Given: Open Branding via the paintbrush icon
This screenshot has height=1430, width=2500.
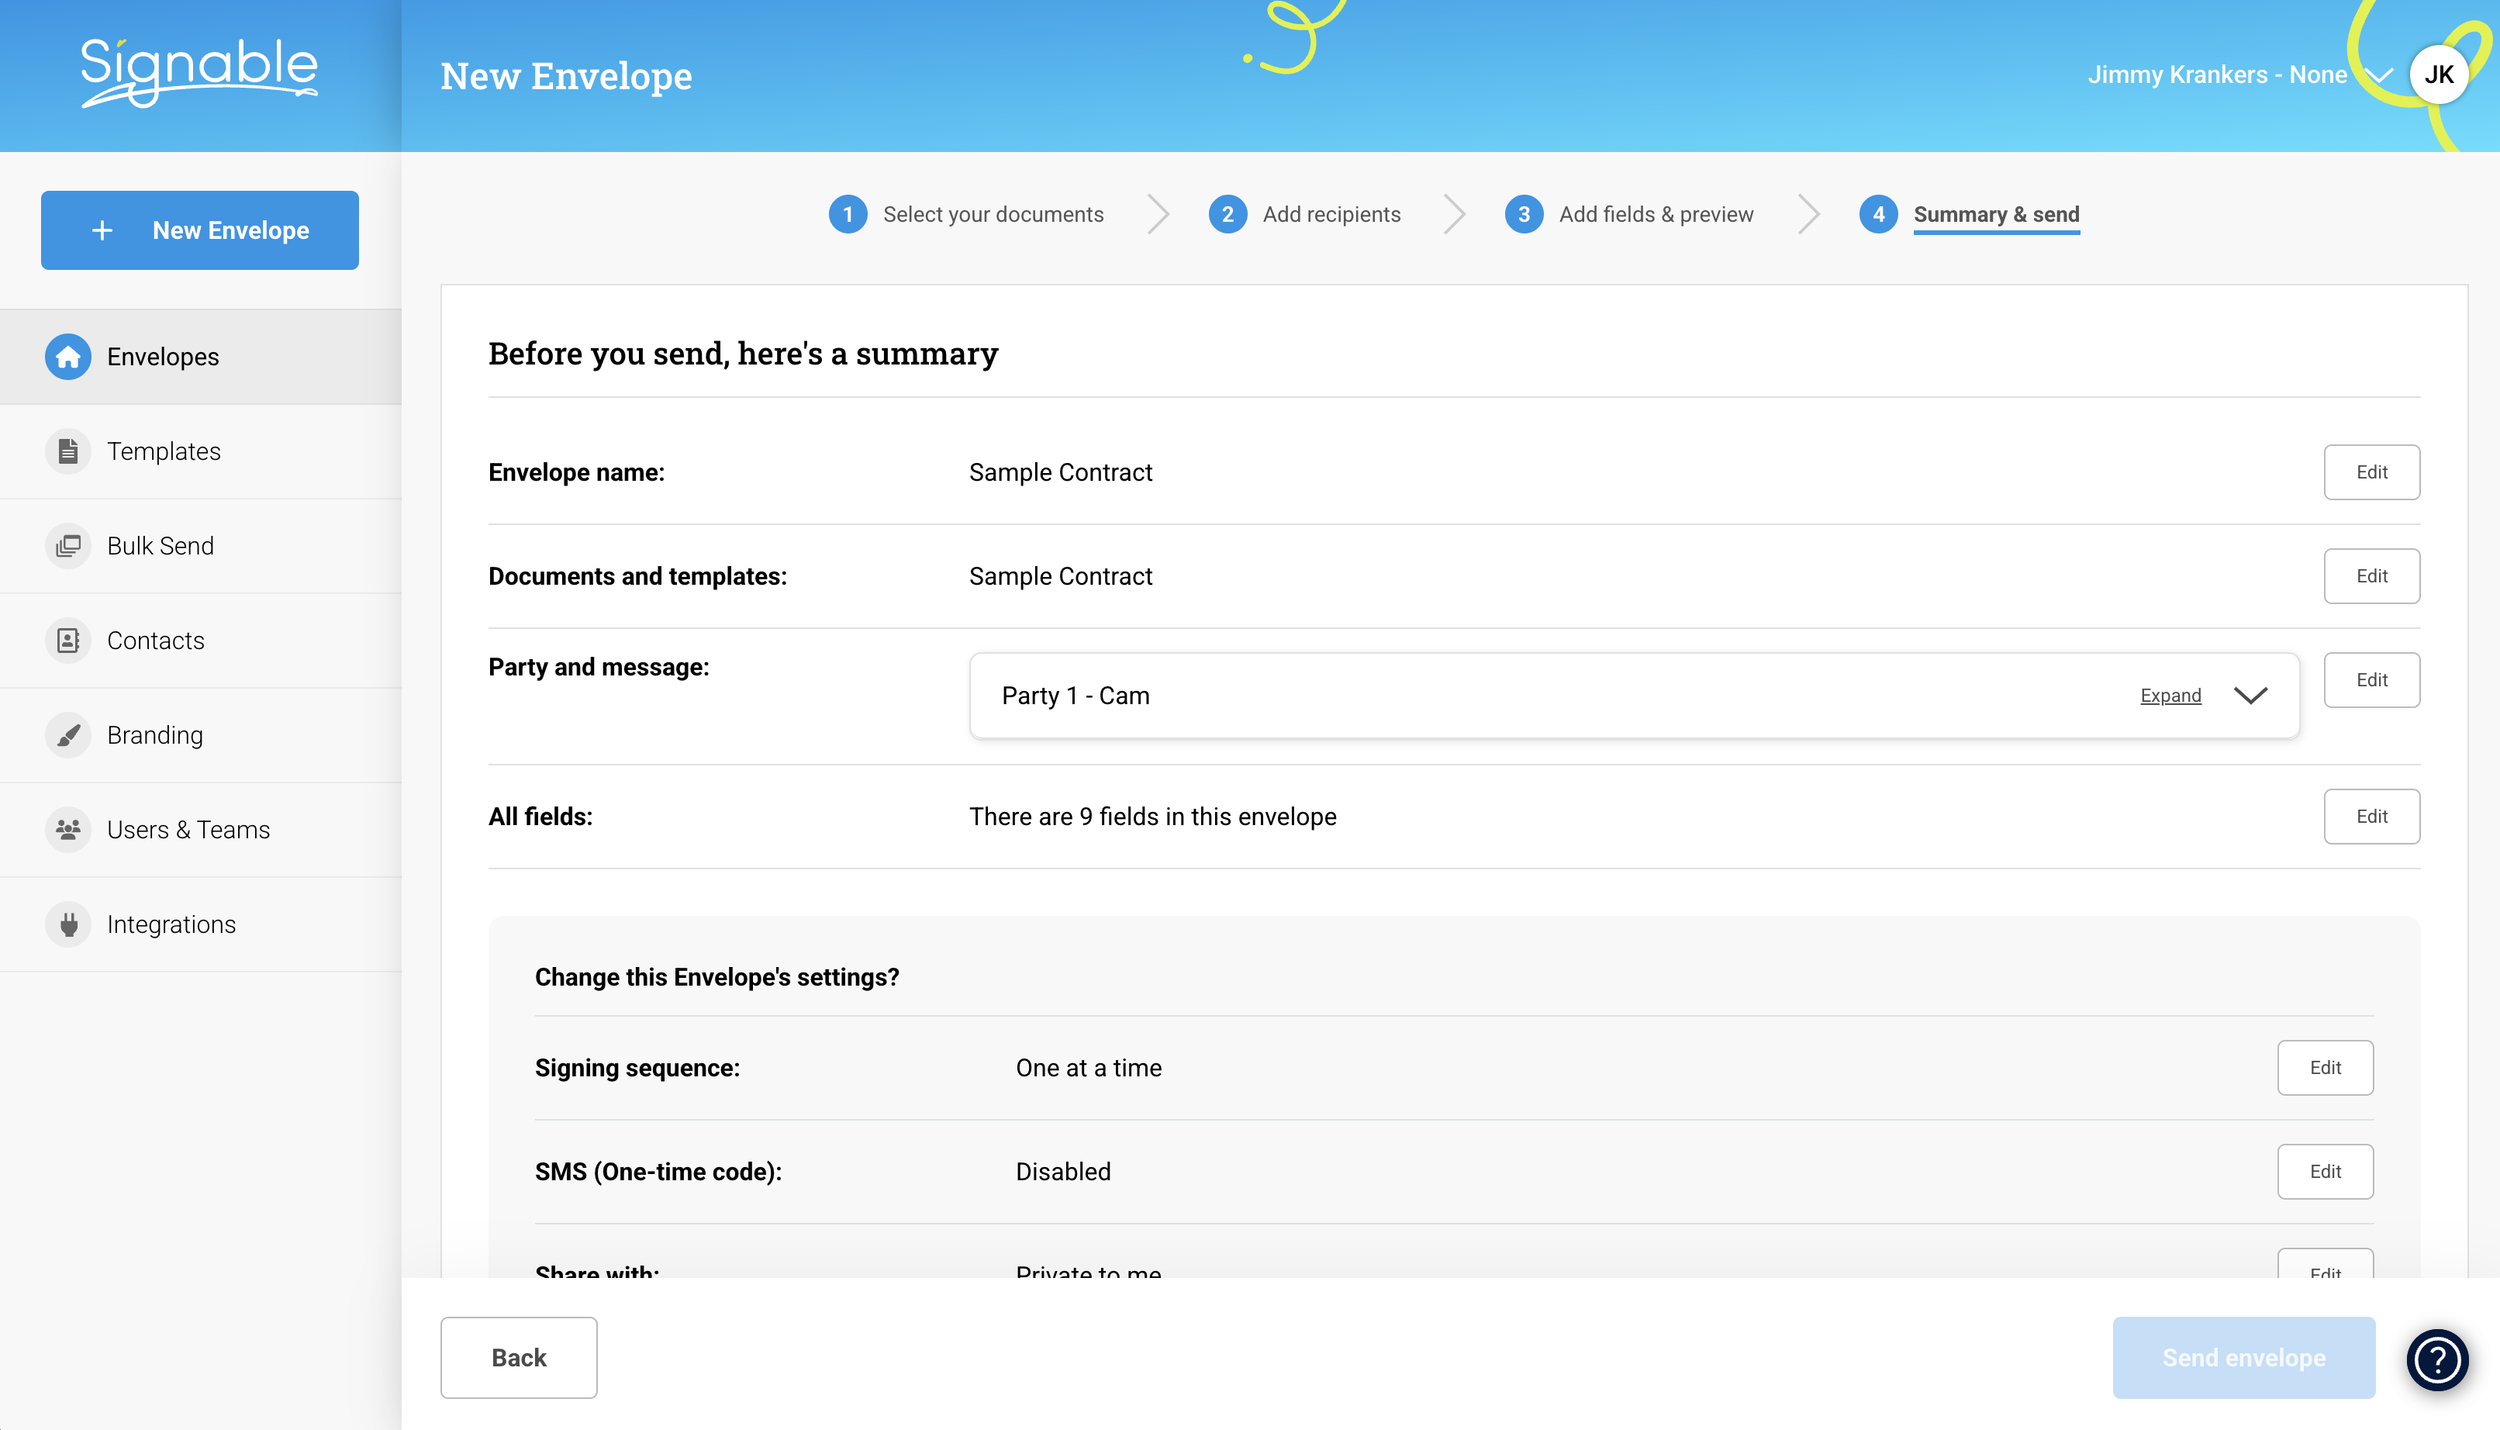Looking at the screenshot, I should (68, 735).
